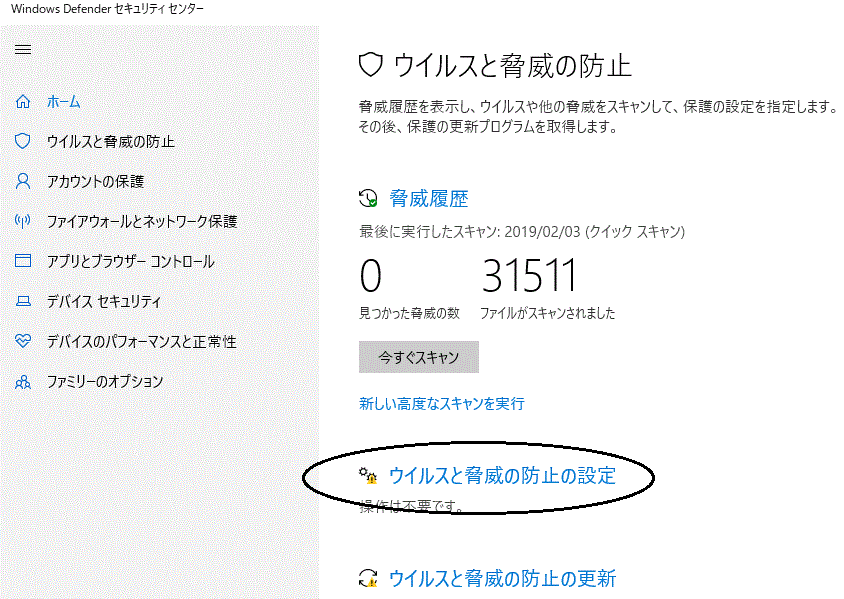This screenshot has height=599, width=844.
Task: Open ウイルスと脅威の防止の設定 link
Action: click(502, 476)
